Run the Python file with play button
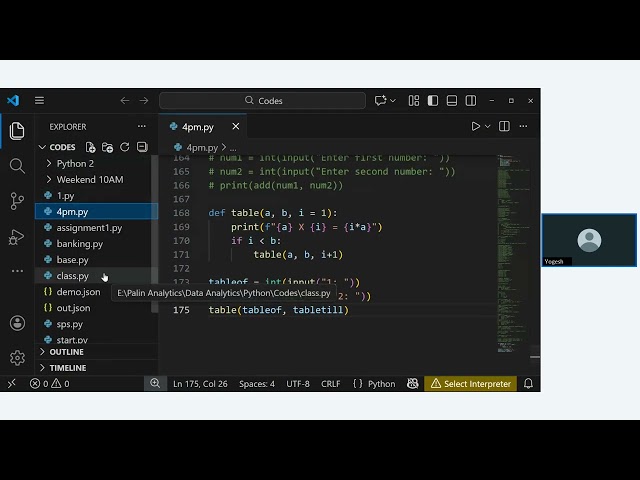 (x=476, y=127)
